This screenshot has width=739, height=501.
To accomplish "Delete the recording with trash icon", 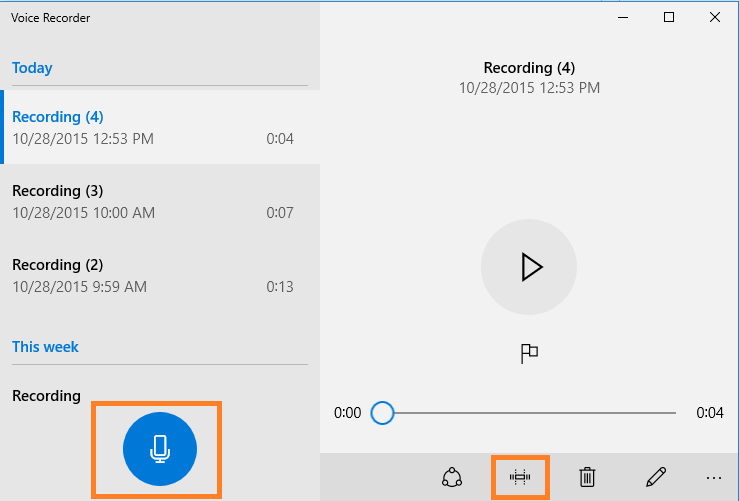I will click(587, 477).
